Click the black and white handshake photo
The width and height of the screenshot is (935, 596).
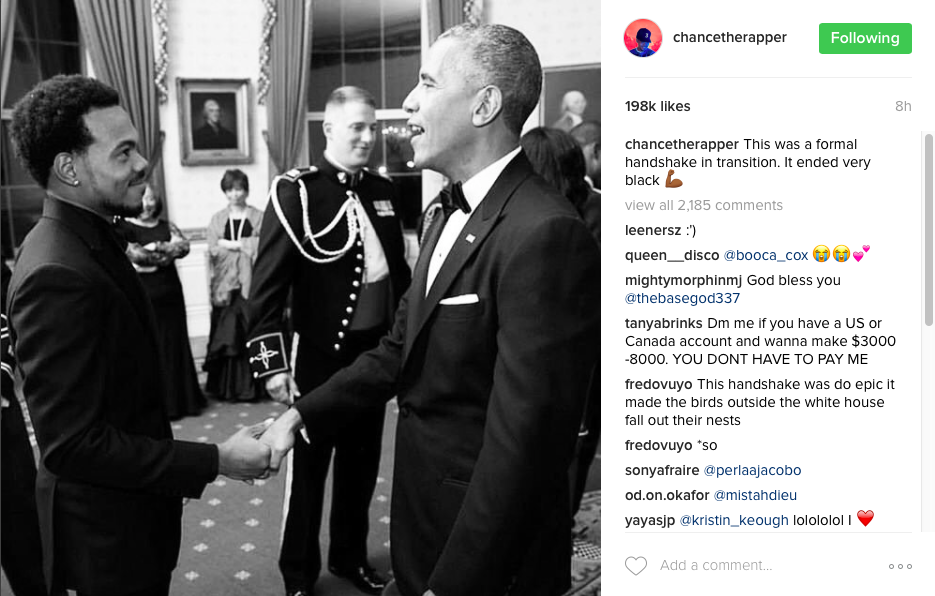pos(301,298)
